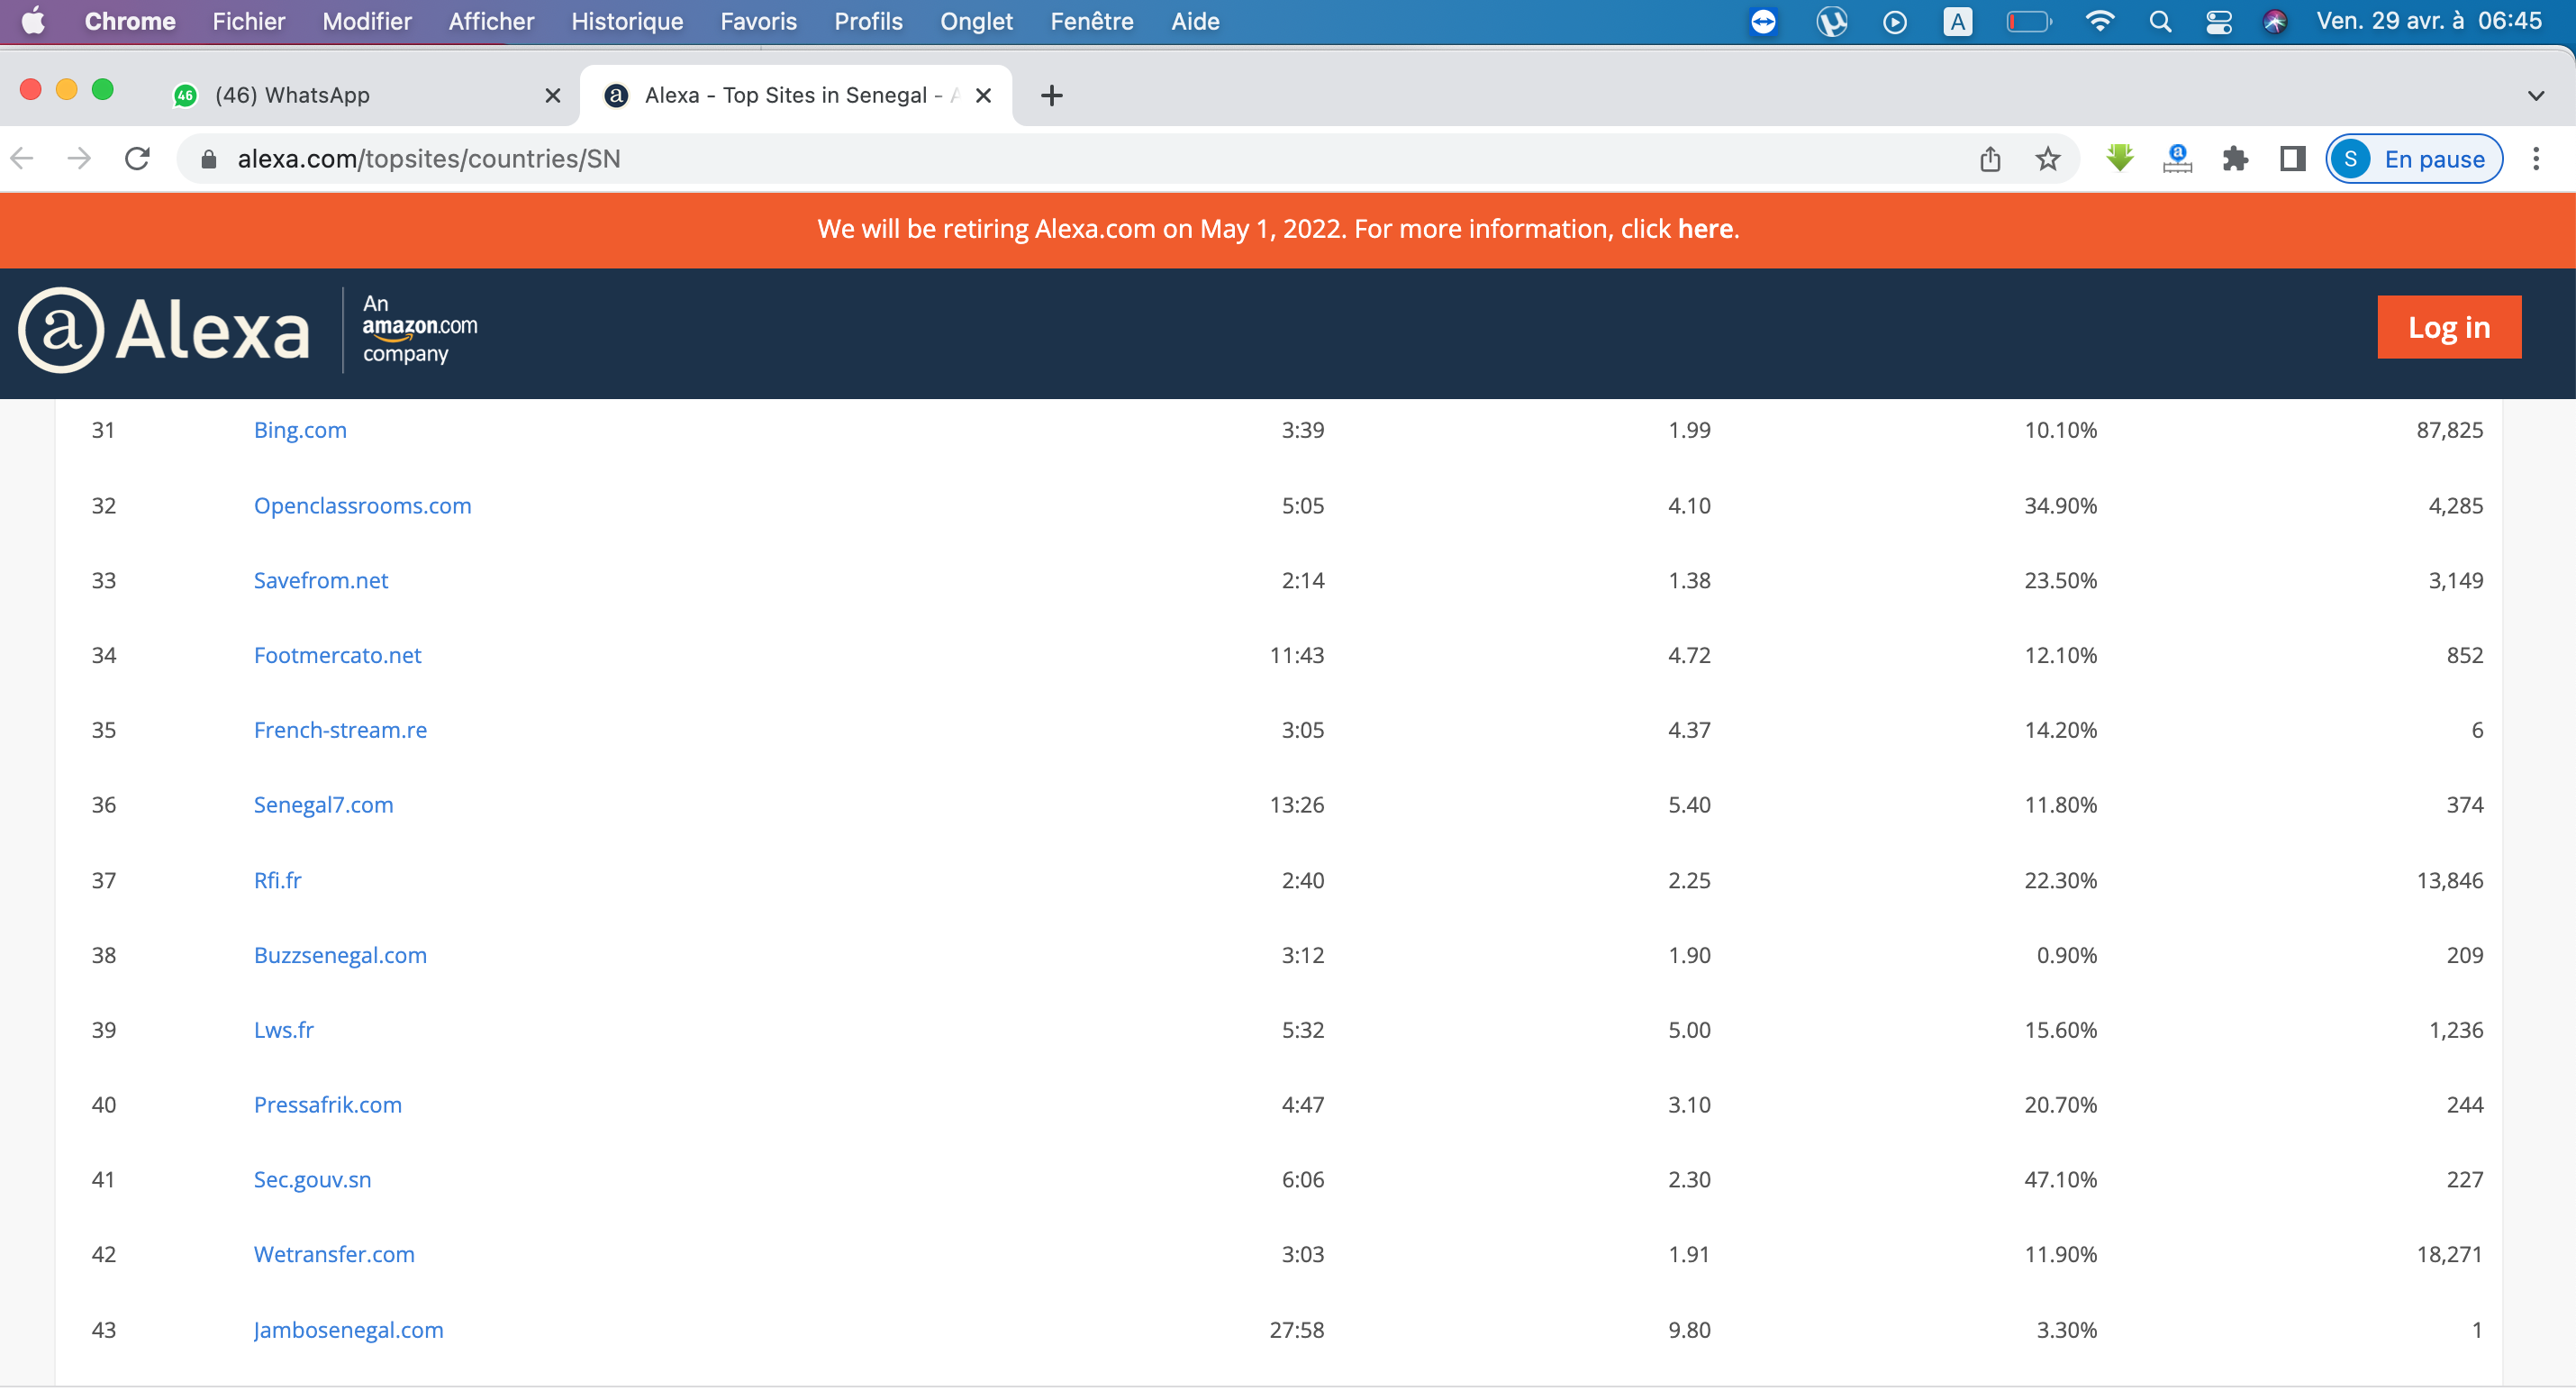This screenshot has width=2576, height=1391.
Task: Close the Alexa Top Sites tab
Action: 983,95
